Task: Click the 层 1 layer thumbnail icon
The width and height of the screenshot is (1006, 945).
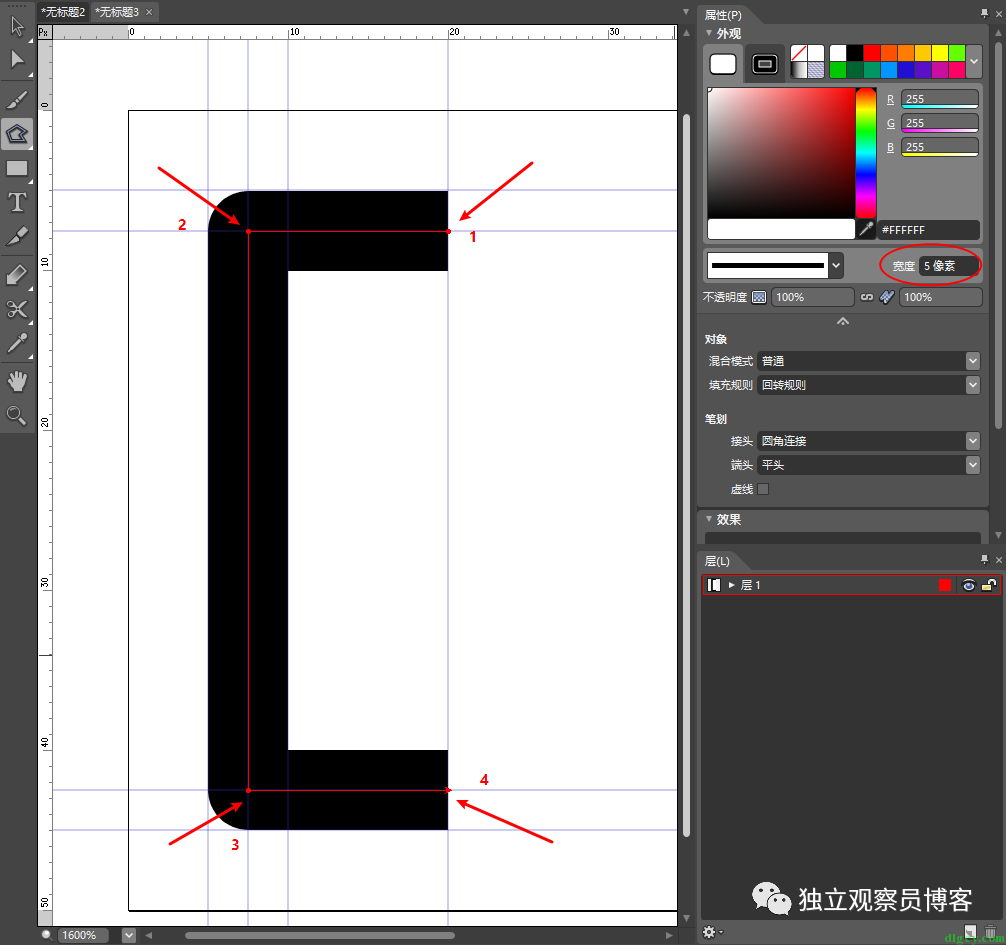Action: click(714, 585)
